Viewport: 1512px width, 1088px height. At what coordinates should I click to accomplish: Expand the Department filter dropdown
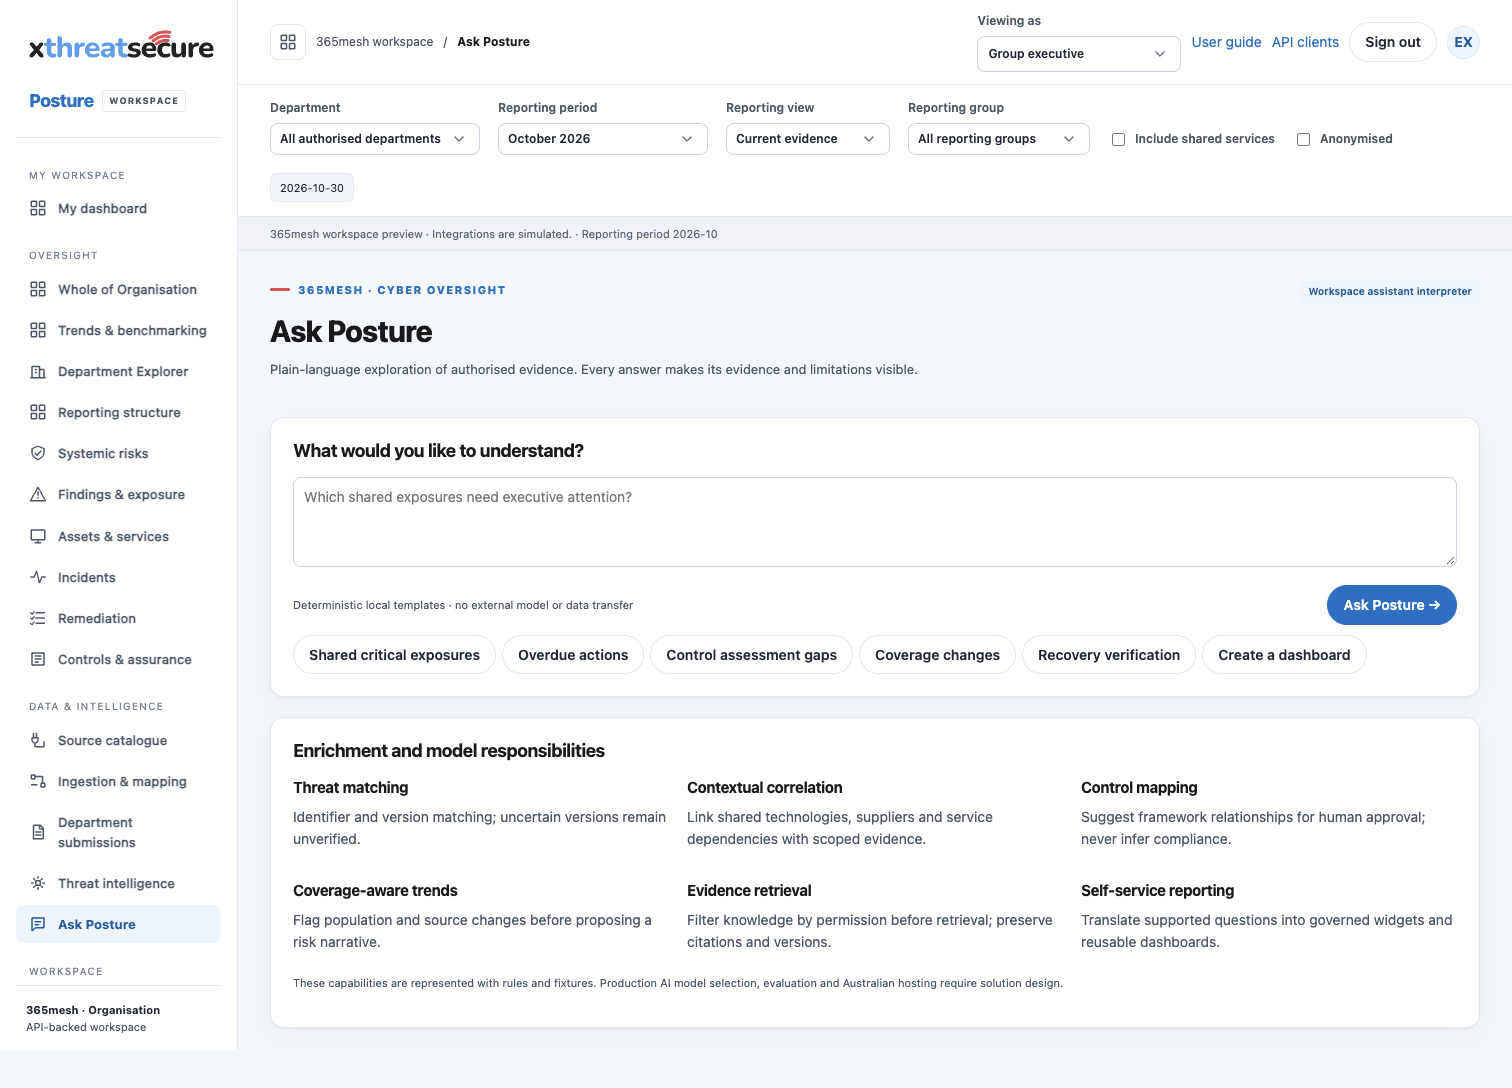[374, 139]
